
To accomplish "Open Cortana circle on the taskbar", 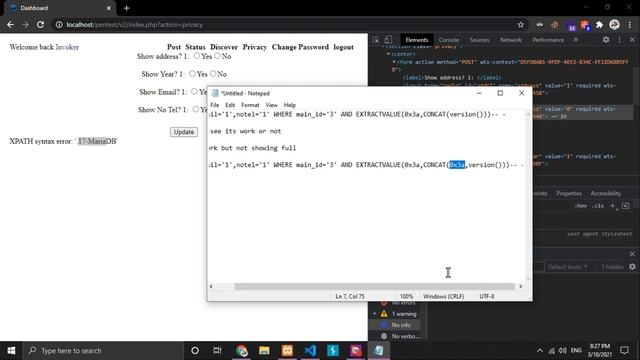I will (x=195, y=351).
